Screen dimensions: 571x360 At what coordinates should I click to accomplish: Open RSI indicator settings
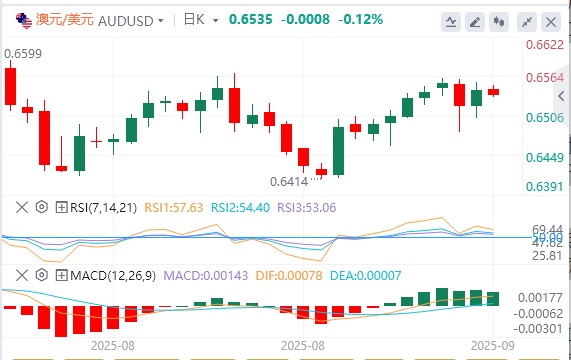[42, 207]
